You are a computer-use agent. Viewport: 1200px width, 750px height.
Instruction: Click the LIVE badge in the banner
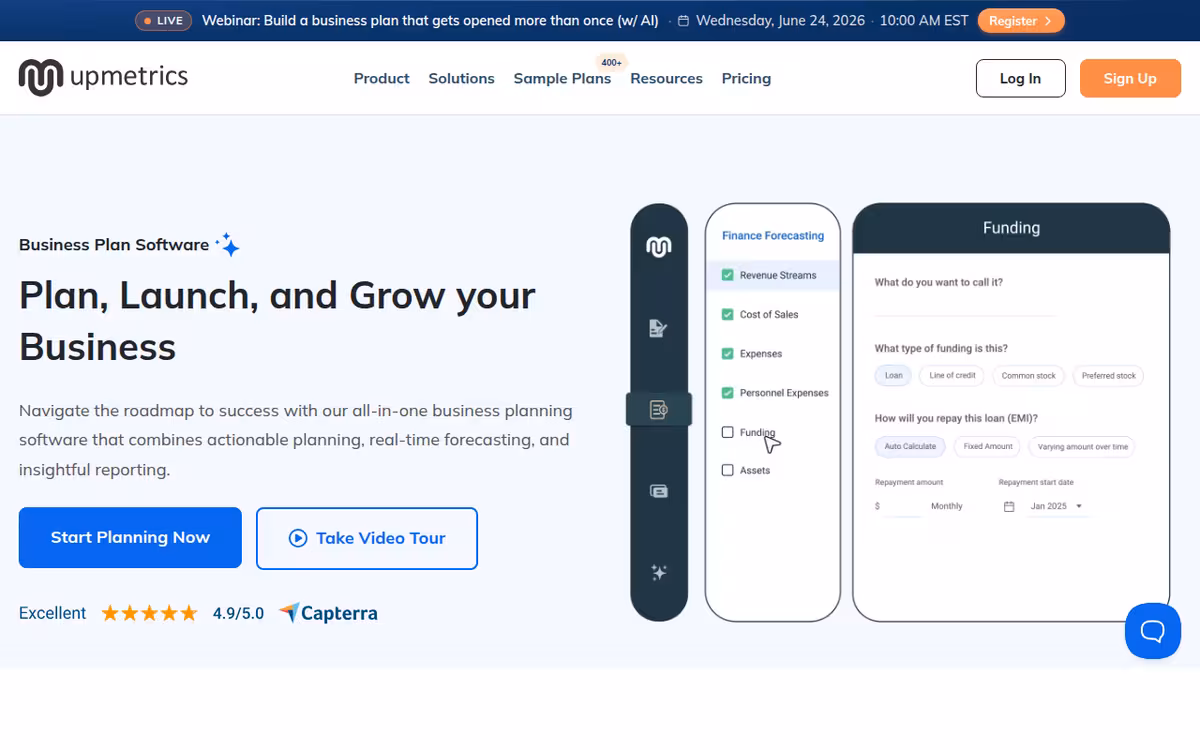pyautogui.click(x=163, y=20)
